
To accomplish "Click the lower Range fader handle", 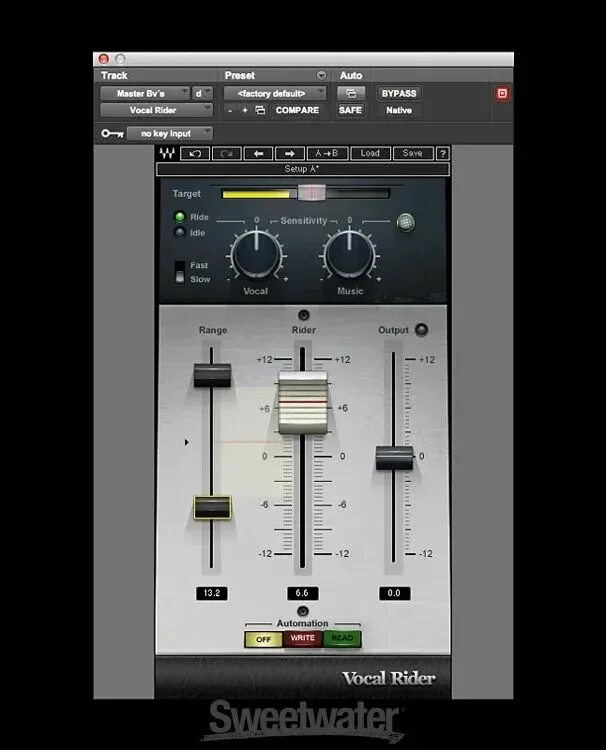I will tap(212, 507).
